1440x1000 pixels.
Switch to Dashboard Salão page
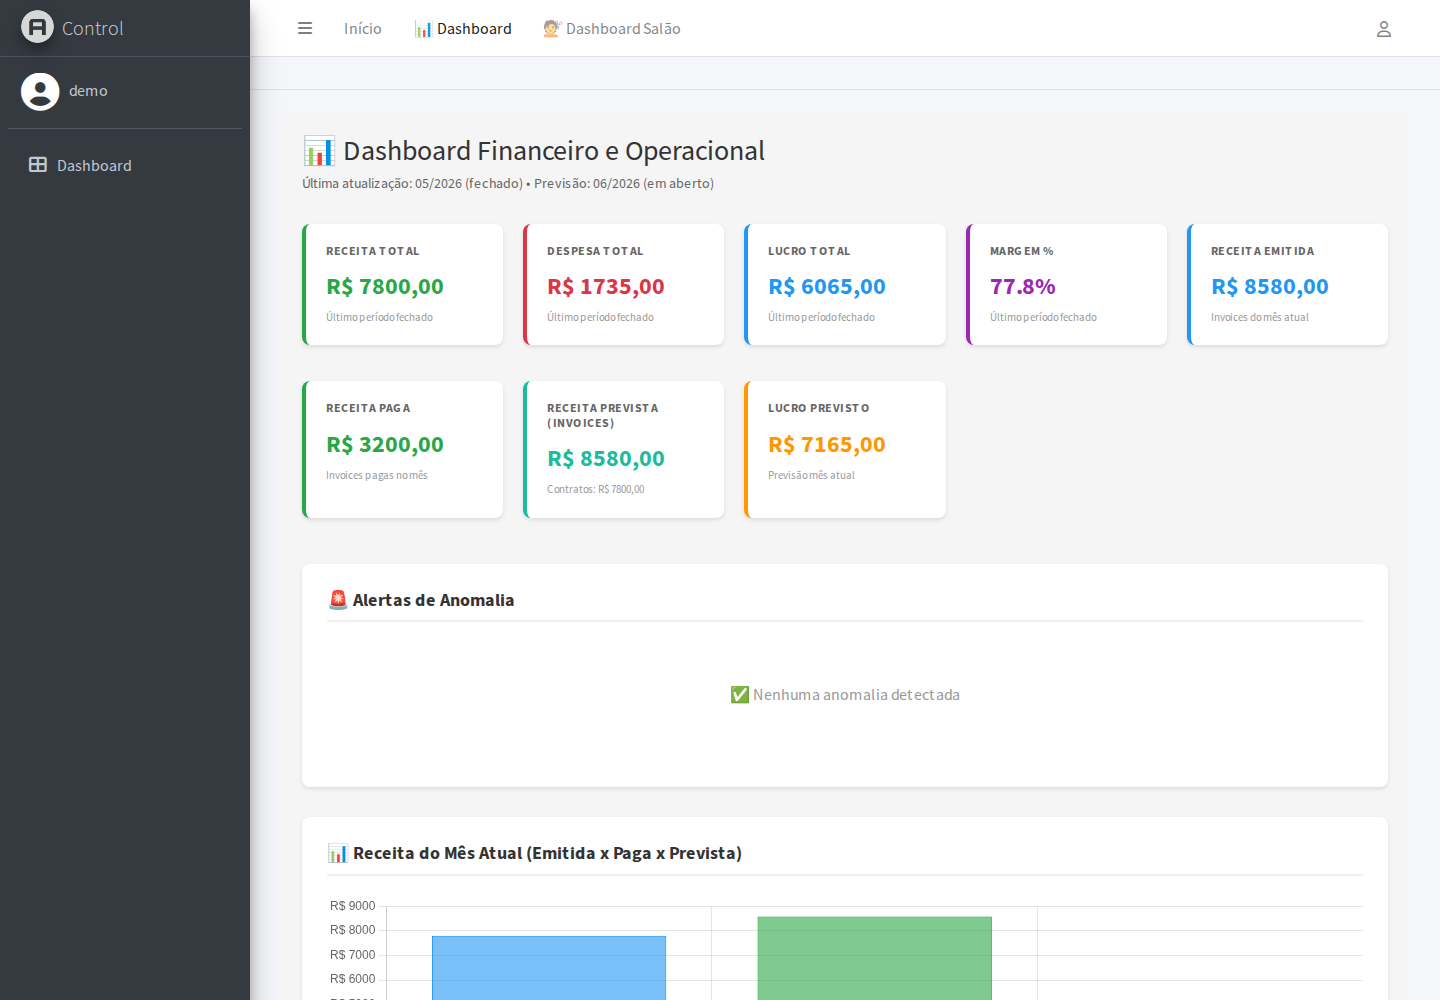coord(612,29)
